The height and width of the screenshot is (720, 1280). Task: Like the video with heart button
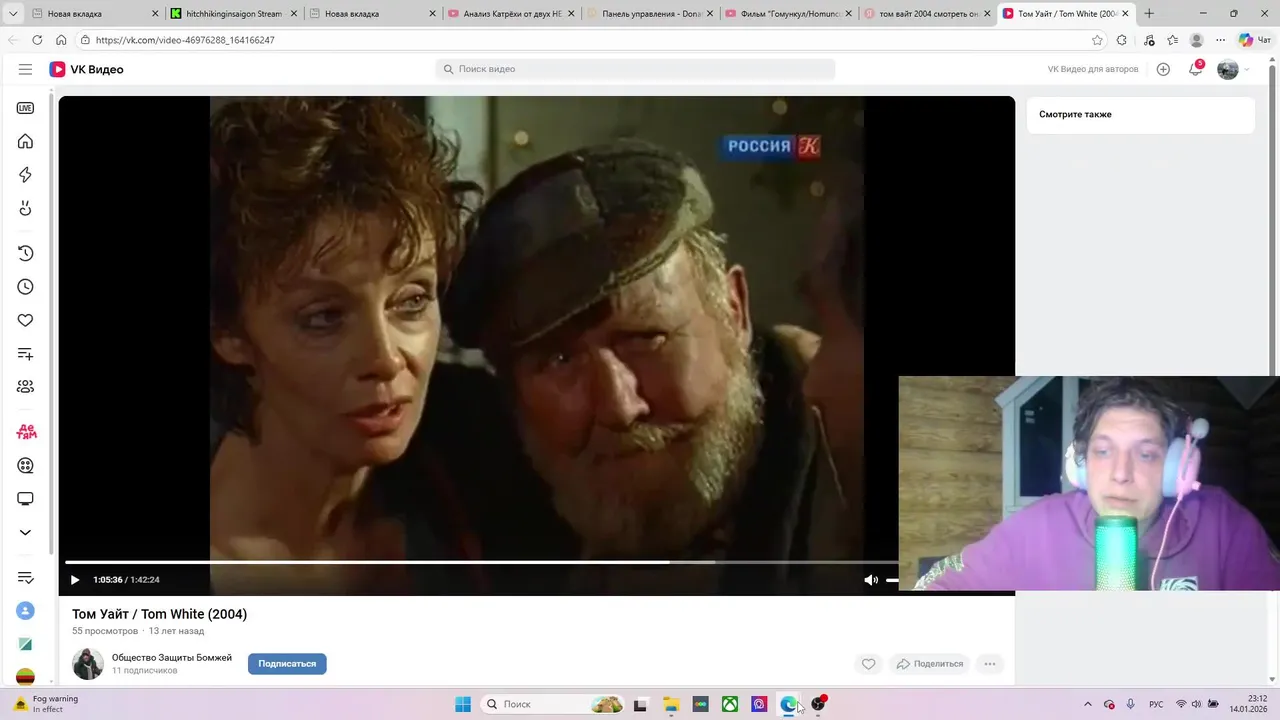click(868, 664)
